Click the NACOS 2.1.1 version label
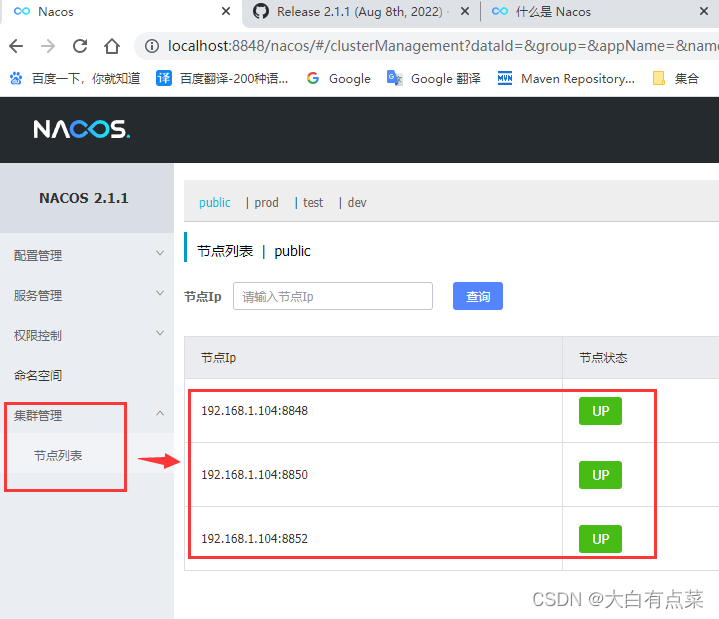This screenshot has width=719, height=619. (x=84, y=198)
